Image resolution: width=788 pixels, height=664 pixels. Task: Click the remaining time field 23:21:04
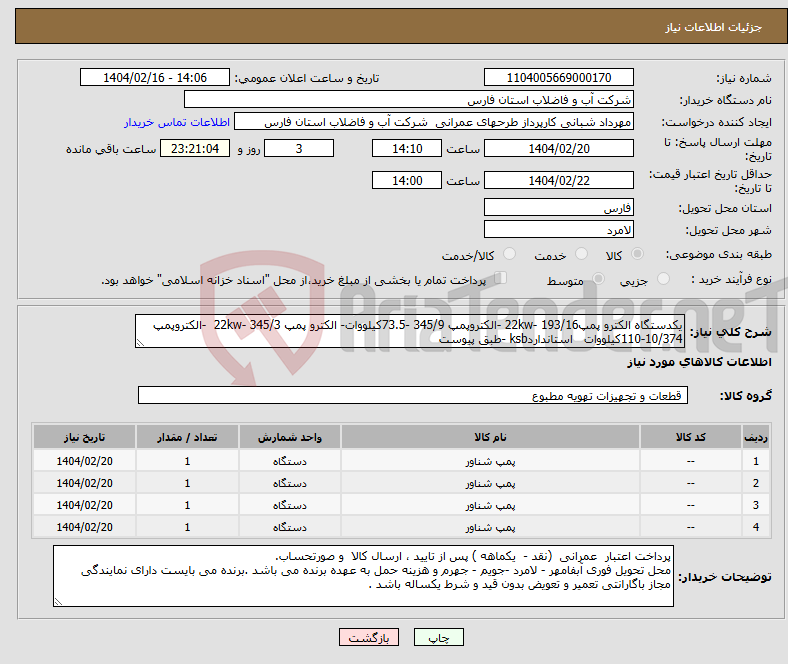(x=195, y=148)
